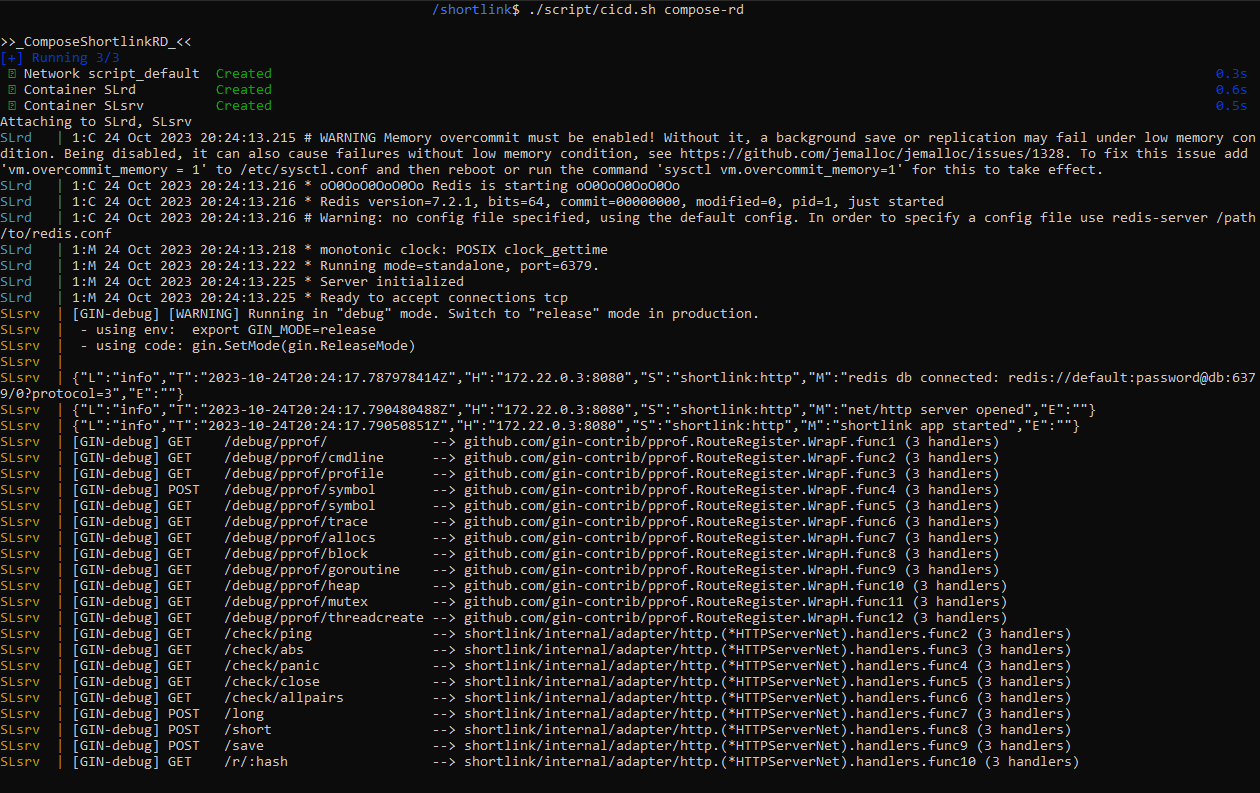Click the "monotonic clock: POSIX clock_gettime" line
This screenshot has width=1260, height=793.
tap(304, 250)
